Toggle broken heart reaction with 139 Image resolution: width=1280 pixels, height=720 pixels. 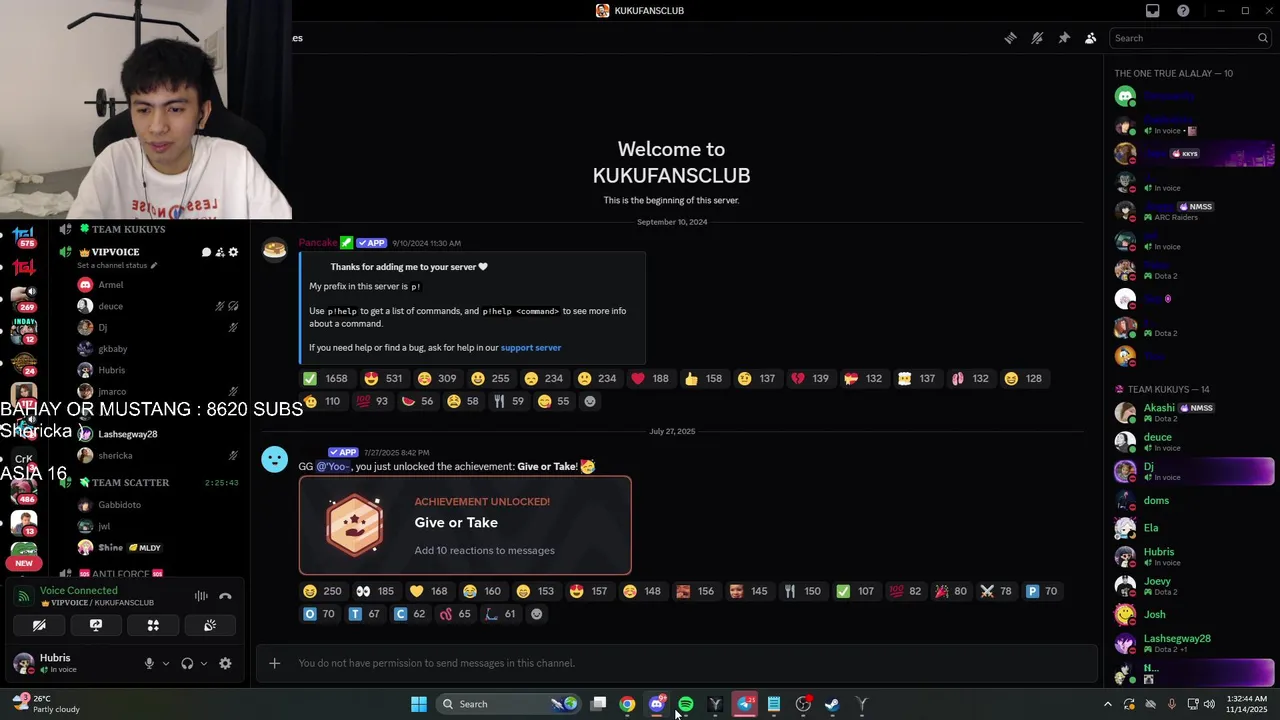tap(810, 378)
